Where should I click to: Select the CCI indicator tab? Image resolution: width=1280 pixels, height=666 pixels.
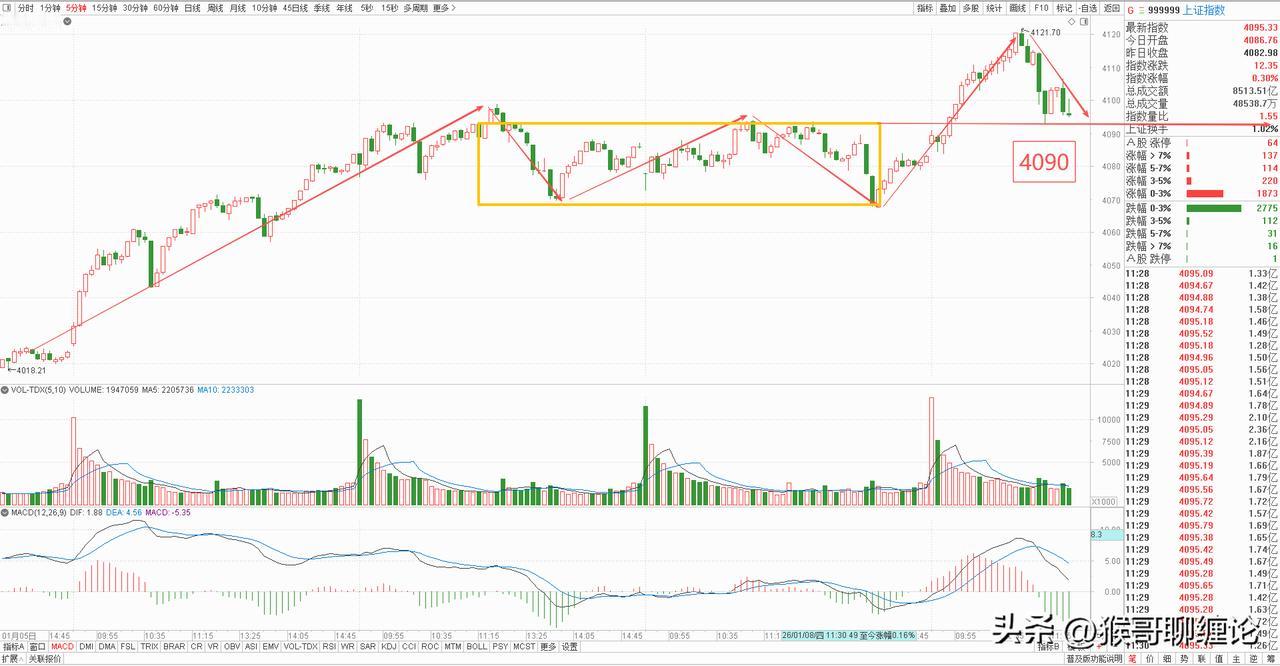[409, 647]
